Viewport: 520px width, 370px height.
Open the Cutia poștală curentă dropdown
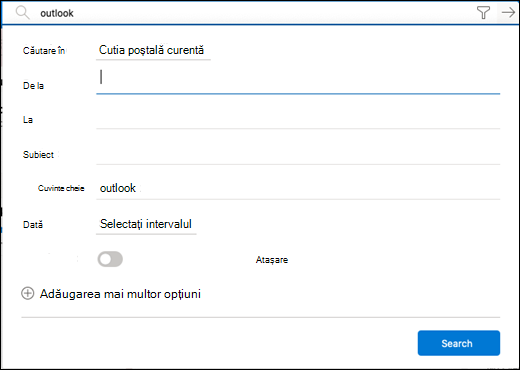tap(153, 51)
